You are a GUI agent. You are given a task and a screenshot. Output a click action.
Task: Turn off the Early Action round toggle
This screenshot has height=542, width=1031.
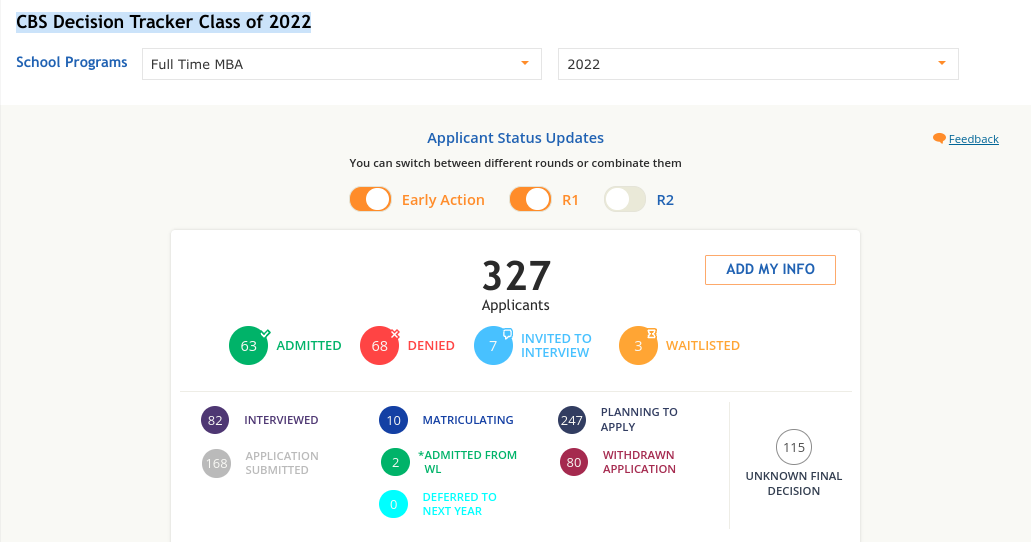pos(370,199)
